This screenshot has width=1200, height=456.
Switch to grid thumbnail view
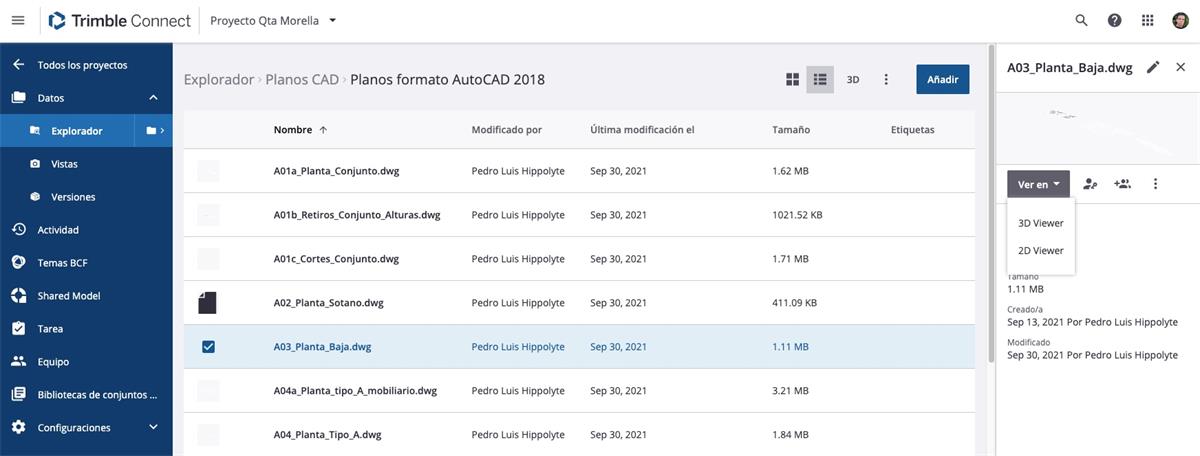click(x=793, y=80)
